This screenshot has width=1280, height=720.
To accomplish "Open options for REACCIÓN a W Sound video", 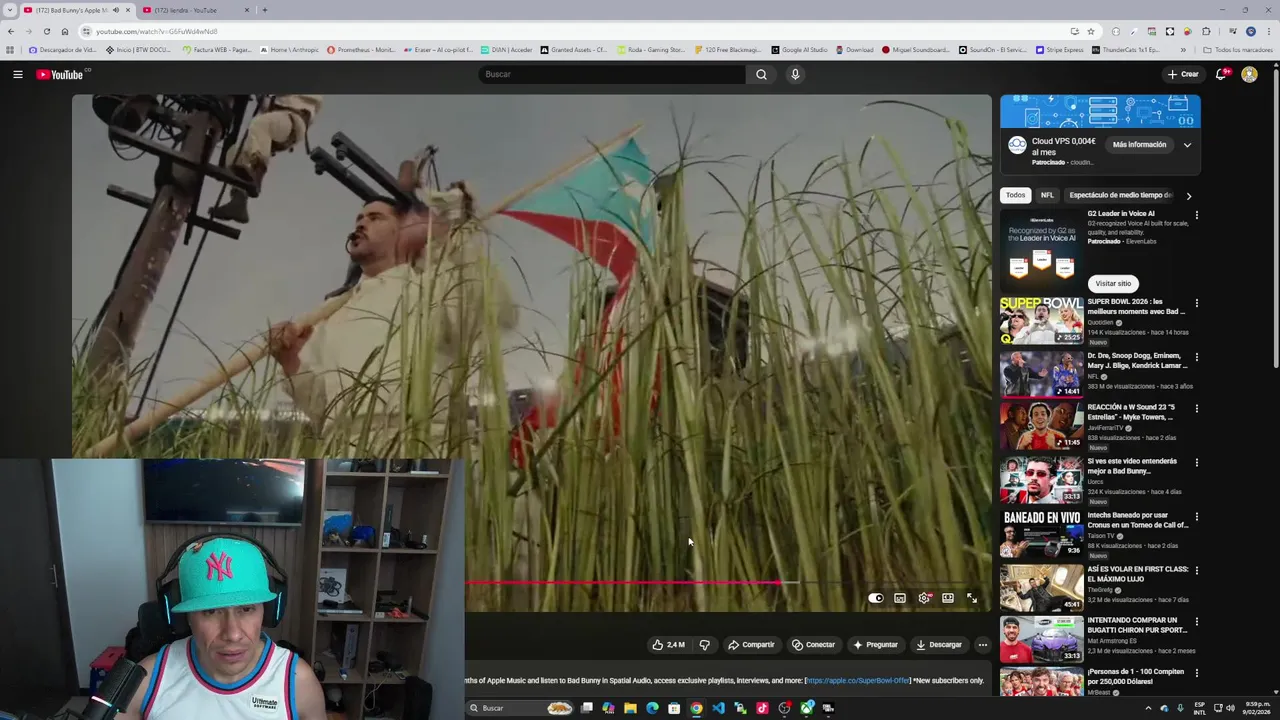I will (x=1196, y=409).
